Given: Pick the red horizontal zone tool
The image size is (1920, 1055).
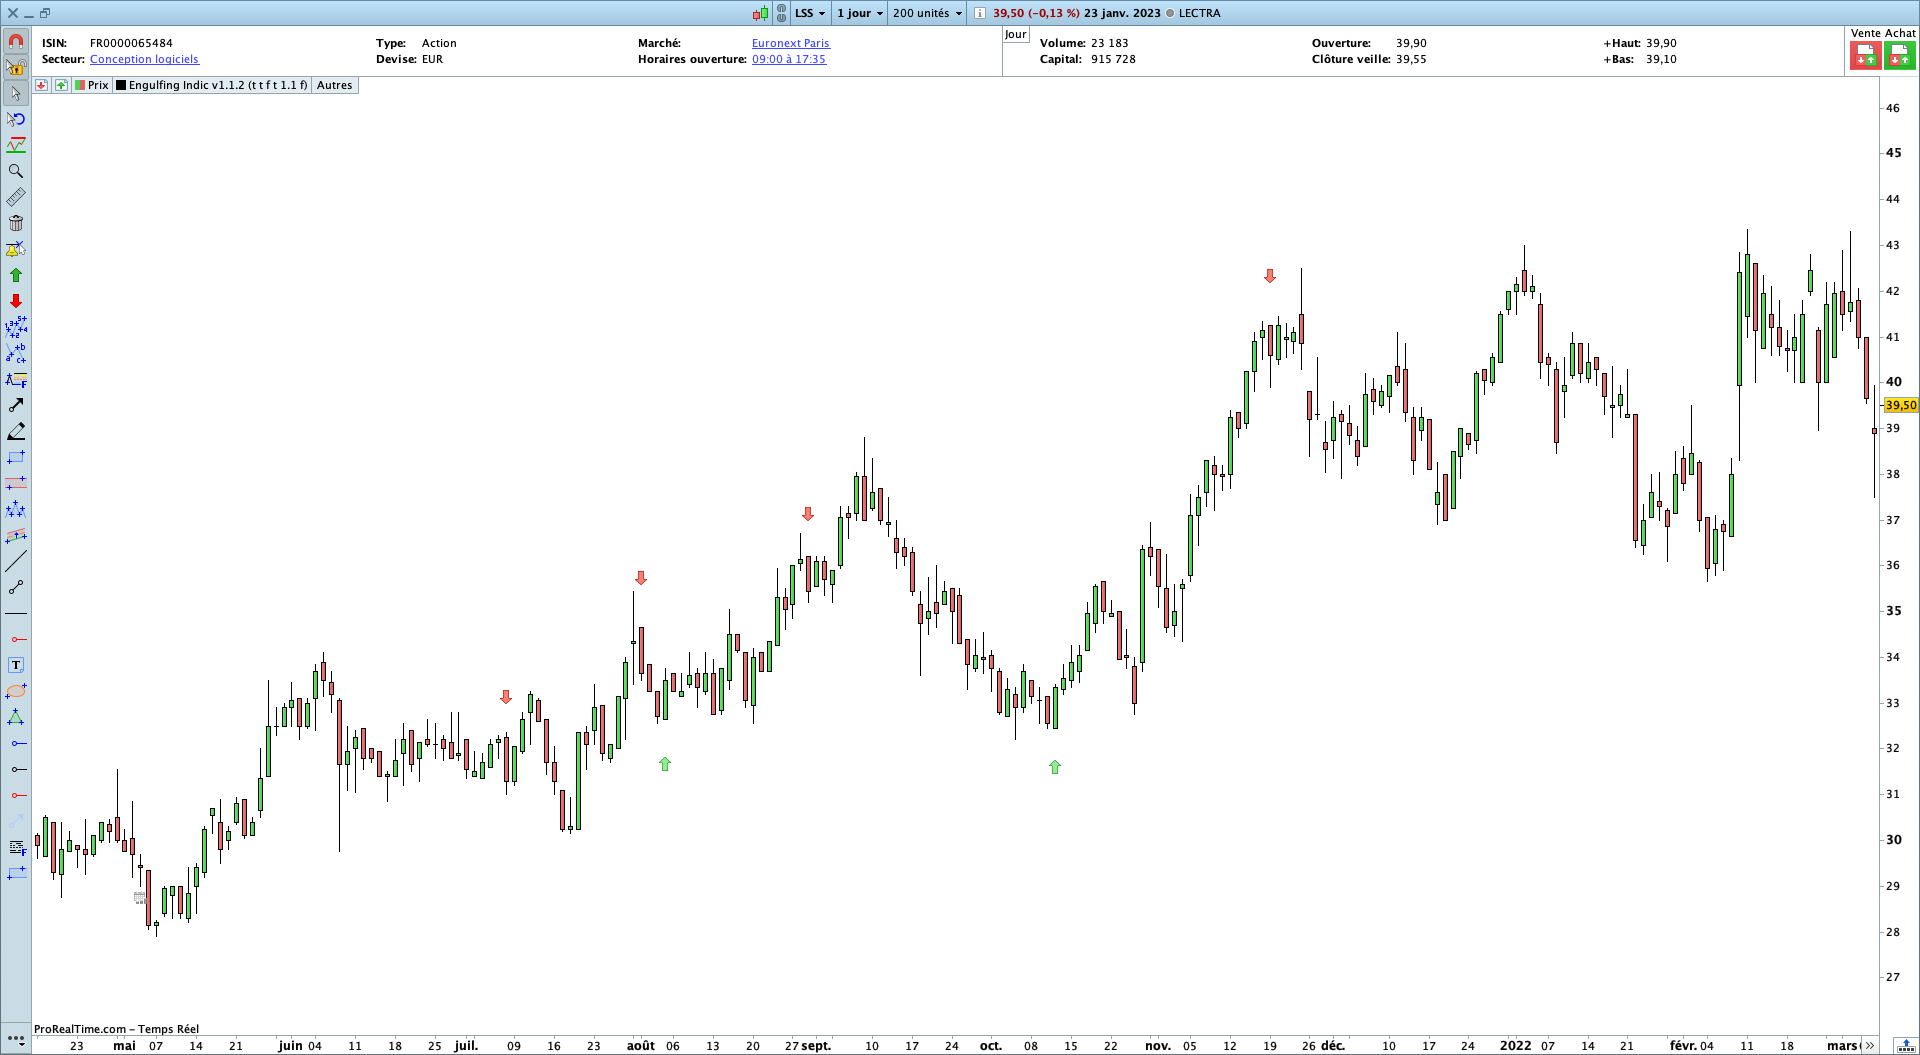Looking at the screenshot, I should click(16, 483).
